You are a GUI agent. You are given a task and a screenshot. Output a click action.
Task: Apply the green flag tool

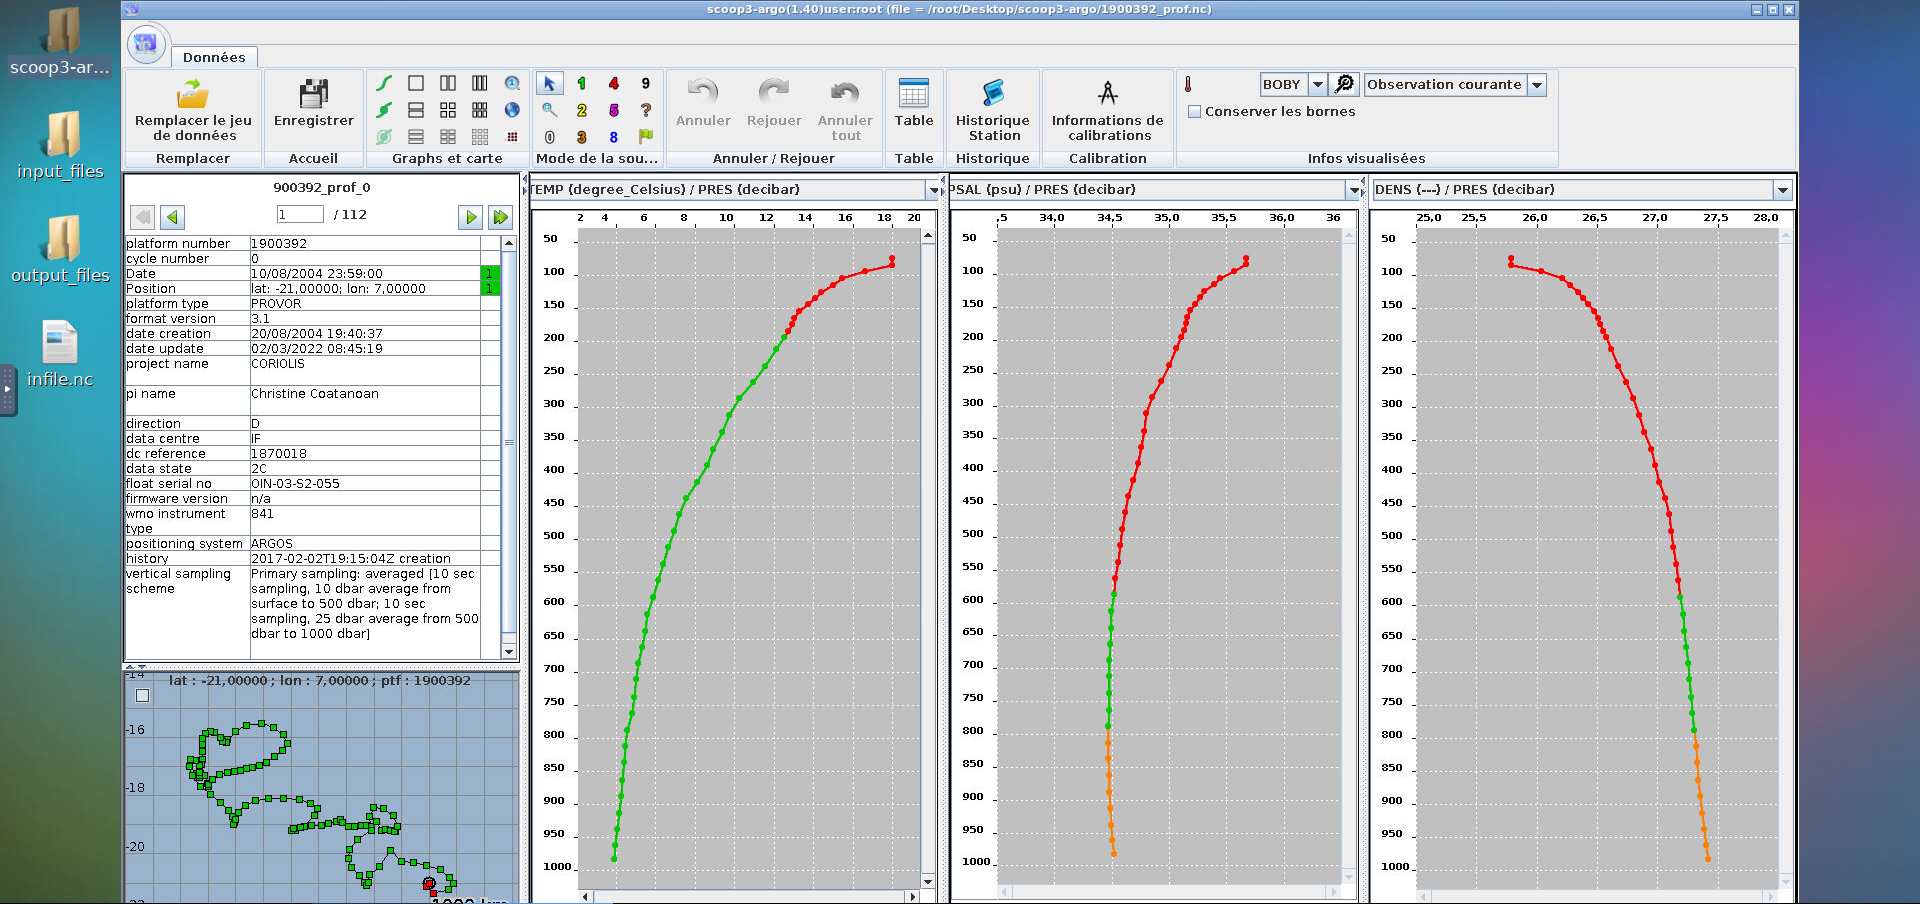pos(645,136)
